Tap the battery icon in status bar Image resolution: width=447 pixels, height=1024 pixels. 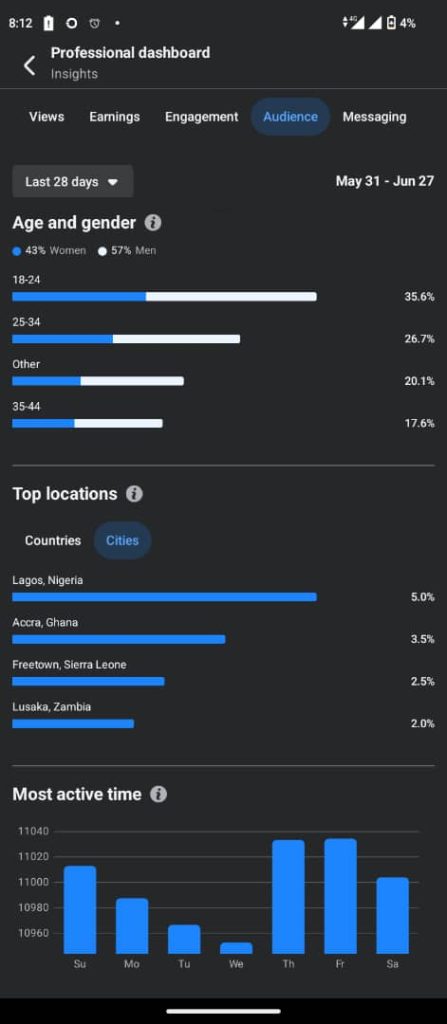[x=391, y=23]
